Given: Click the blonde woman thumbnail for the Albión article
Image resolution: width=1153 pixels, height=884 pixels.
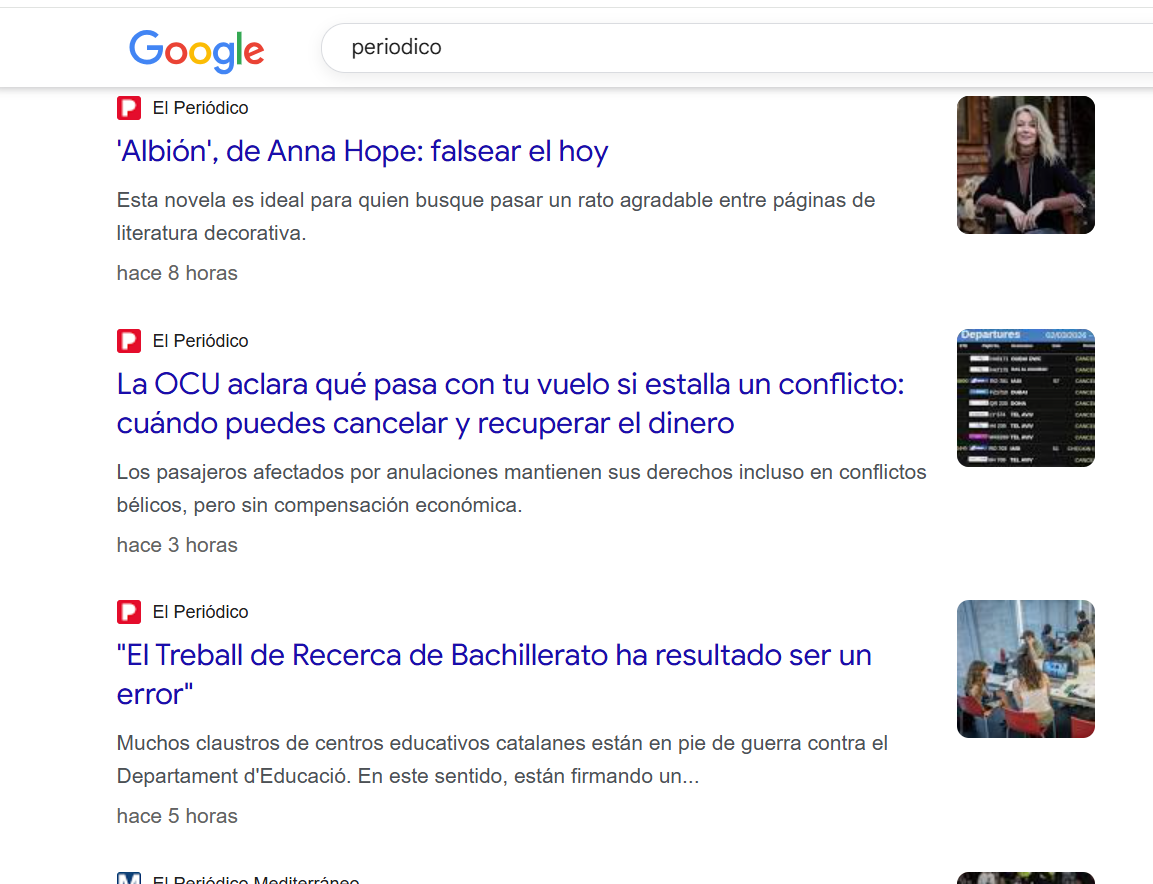Looking at the screenshot, I should 1026,165.
